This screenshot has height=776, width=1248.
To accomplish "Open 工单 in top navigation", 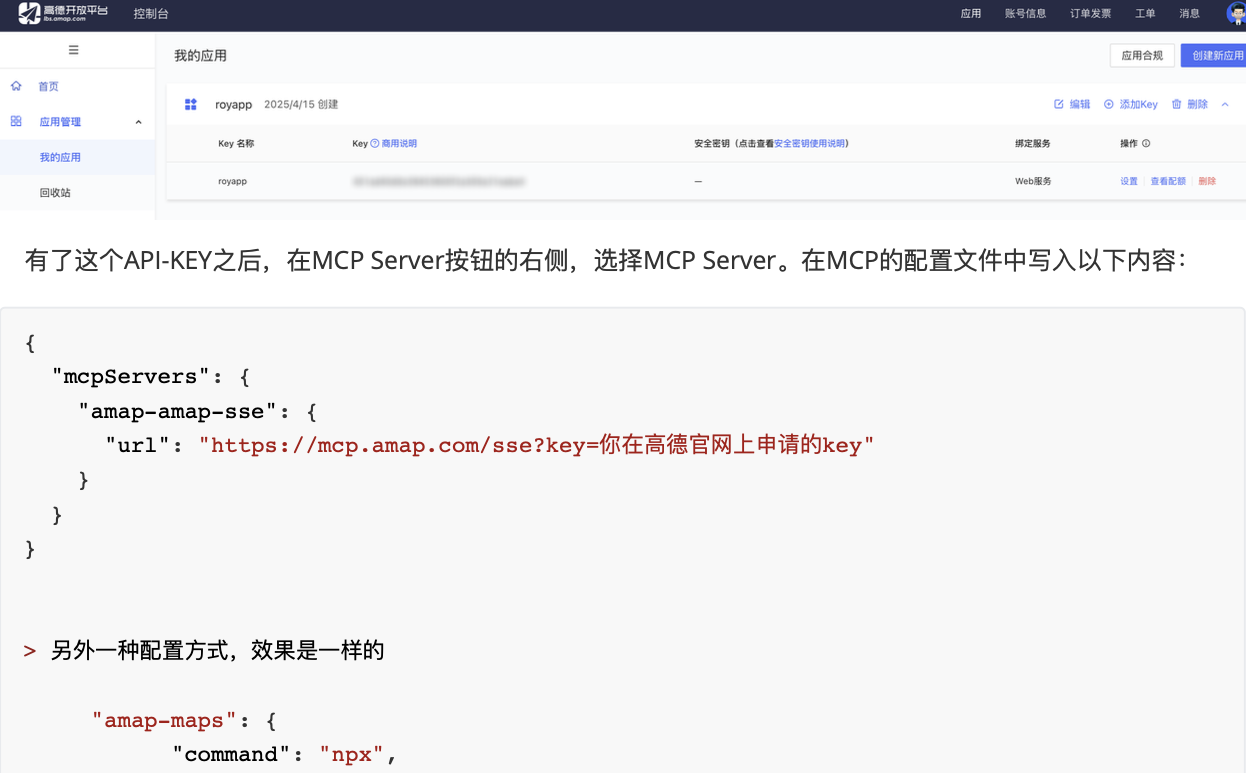I will tap(1145, 14).
